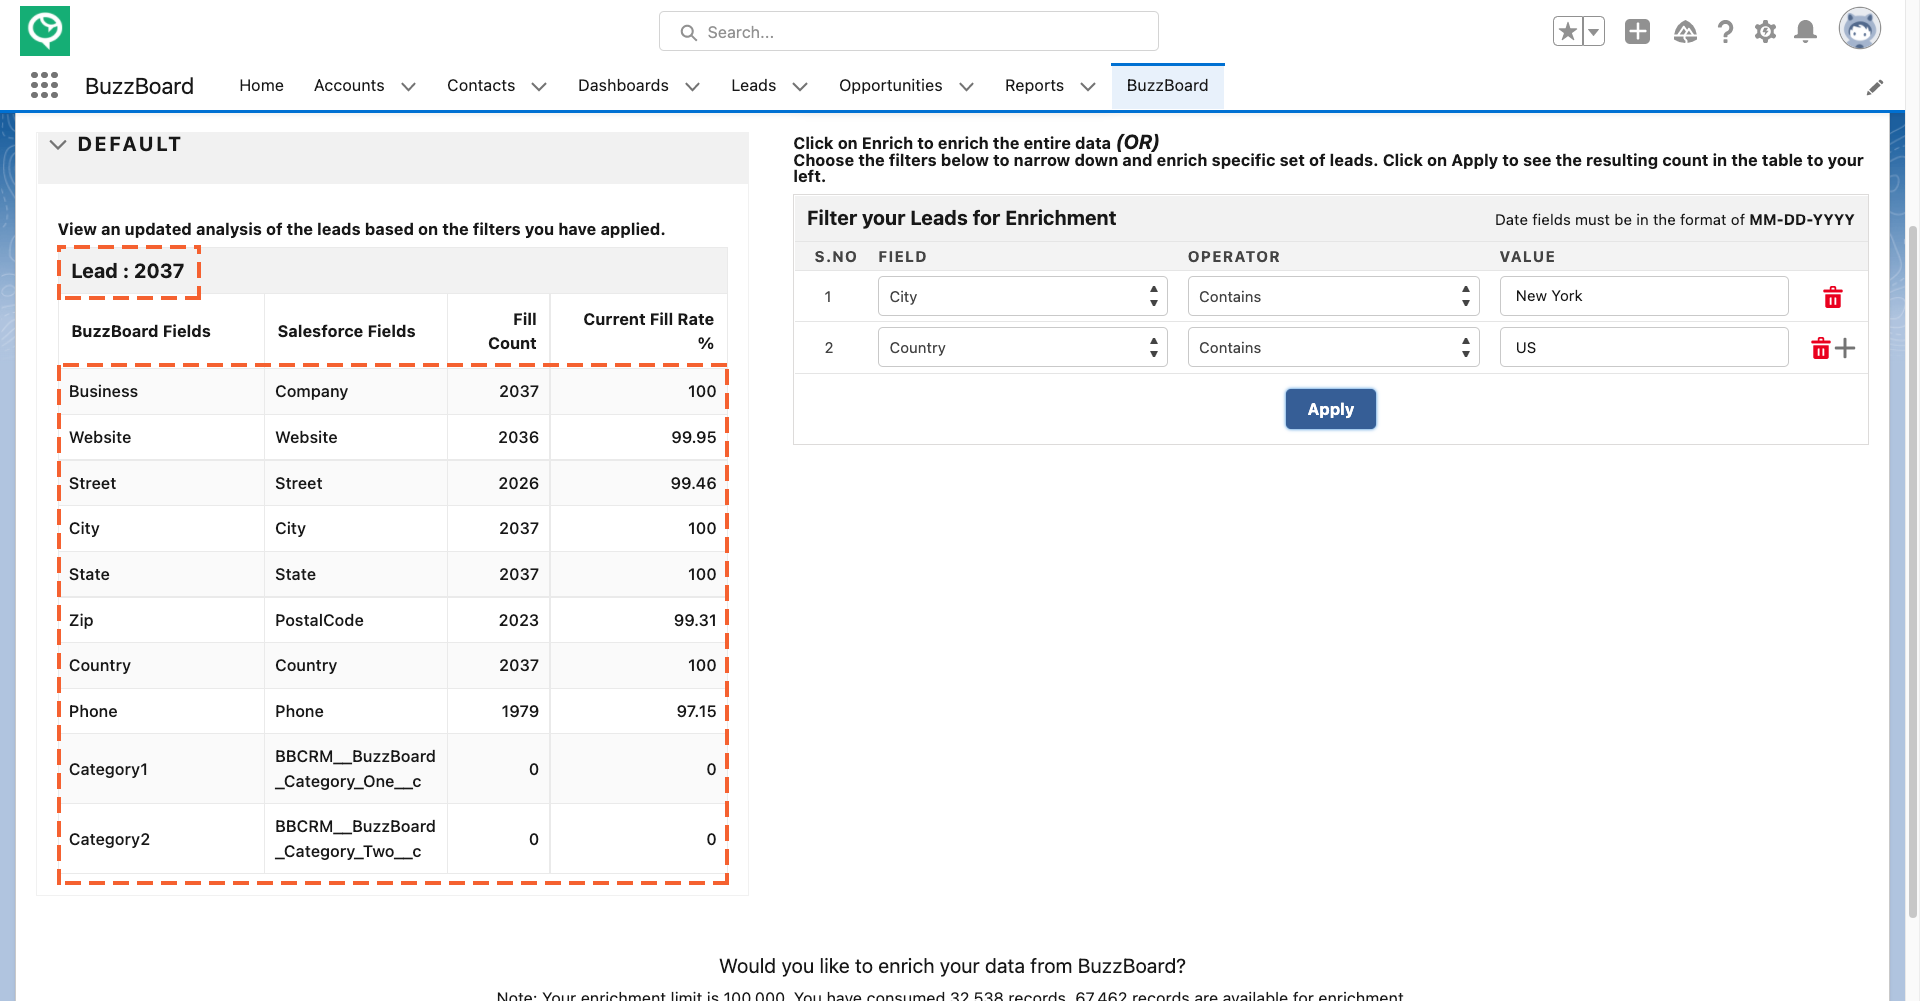
Task: Click the 'Lead : 2037' count label
Action: (128, 271)
